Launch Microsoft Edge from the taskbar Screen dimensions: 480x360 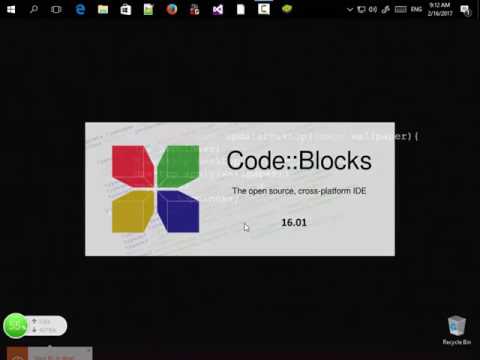(80, 9)
